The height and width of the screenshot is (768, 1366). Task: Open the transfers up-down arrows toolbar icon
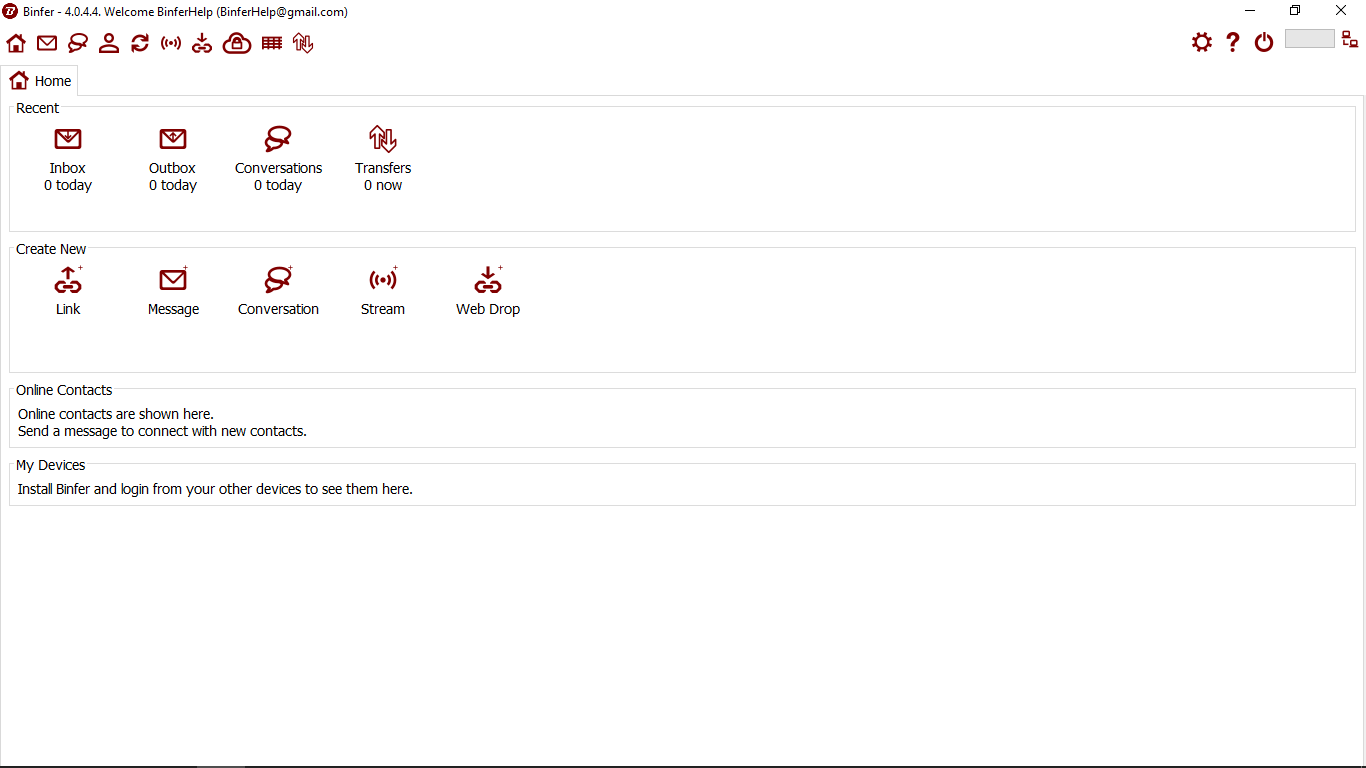[x=303, y=43]
